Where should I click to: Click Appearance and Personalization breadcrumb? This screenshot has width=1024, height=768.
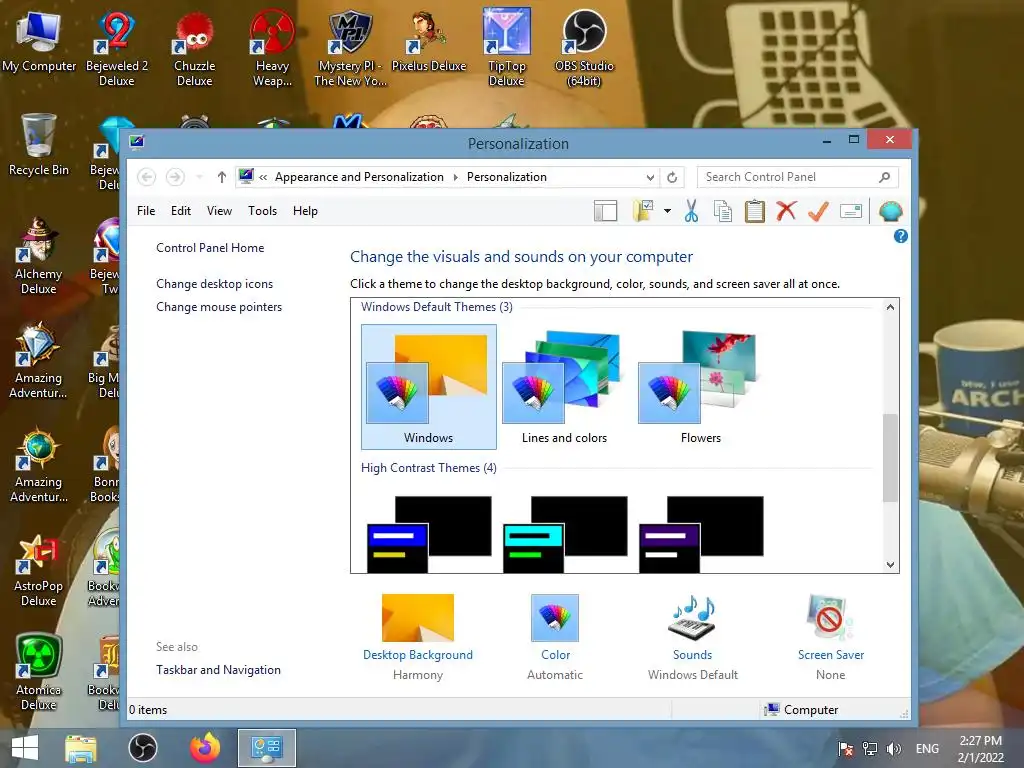click(x=359, y=177)
